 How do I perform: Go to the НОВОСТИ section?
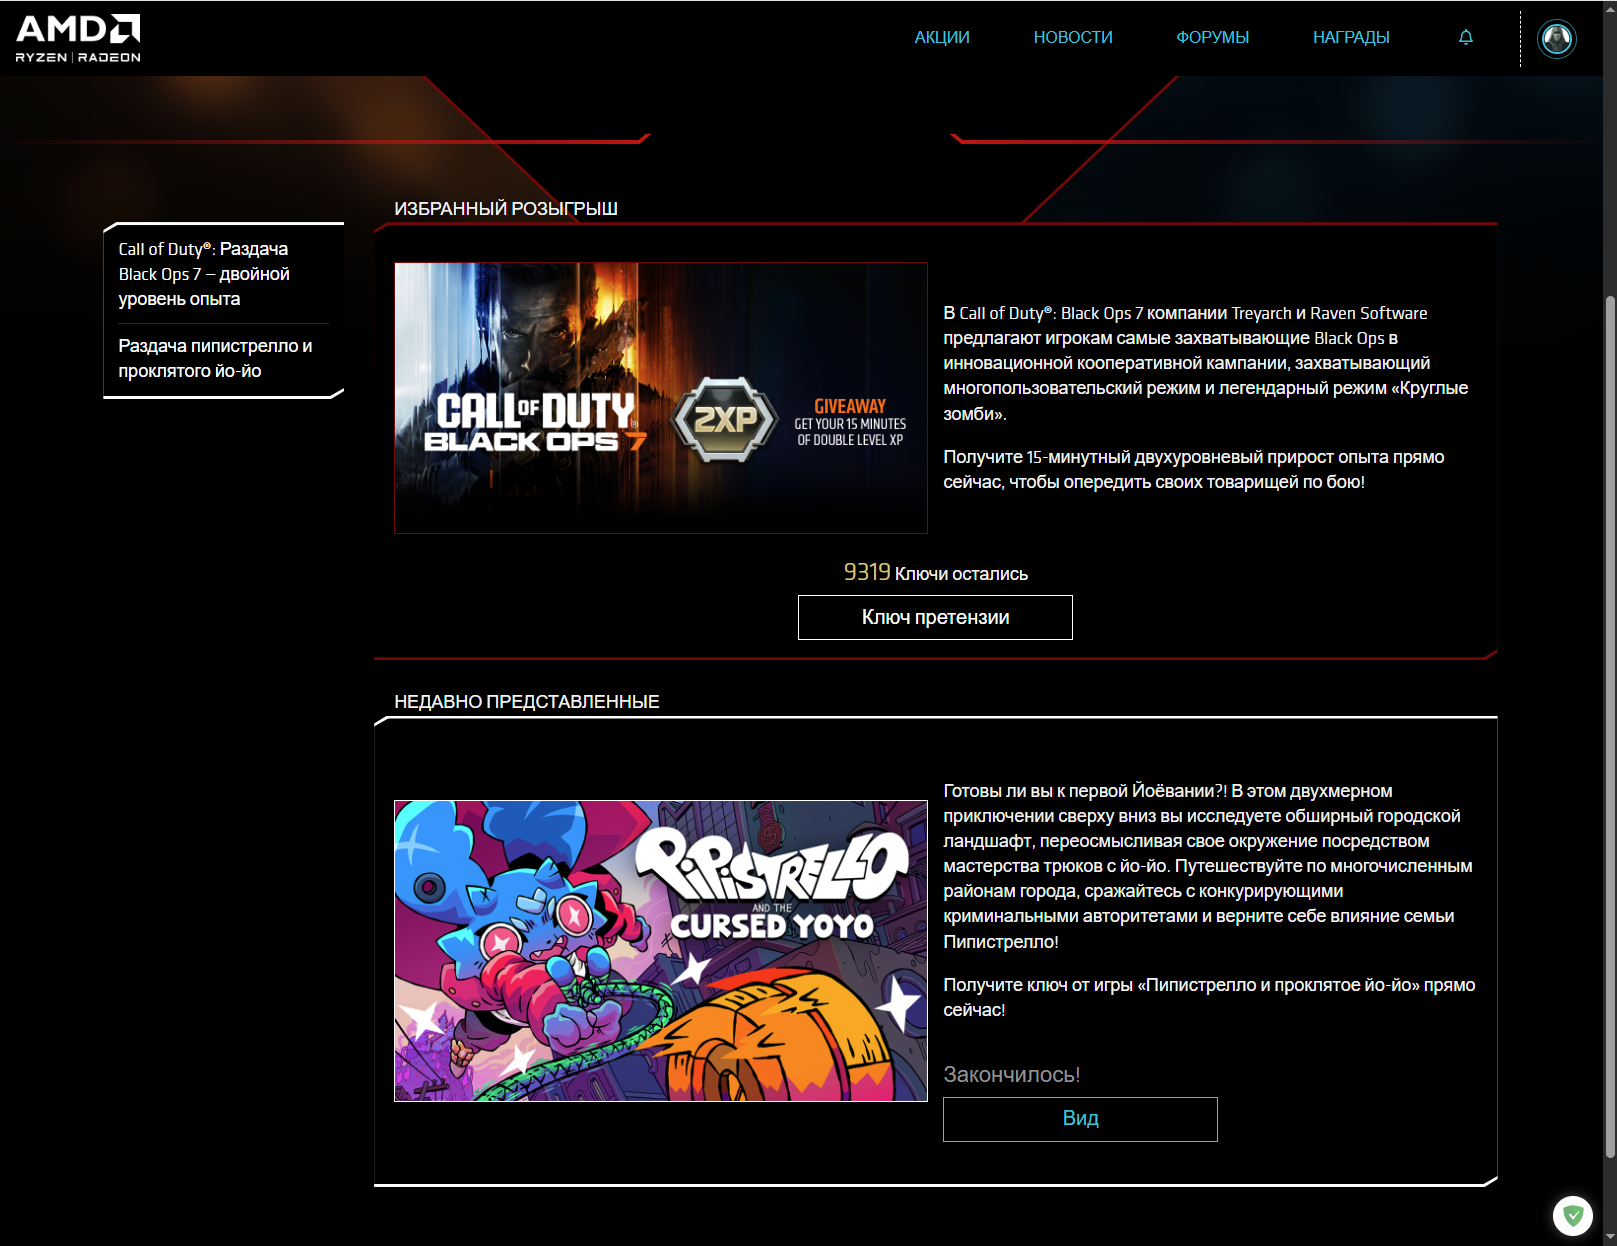1073,37
